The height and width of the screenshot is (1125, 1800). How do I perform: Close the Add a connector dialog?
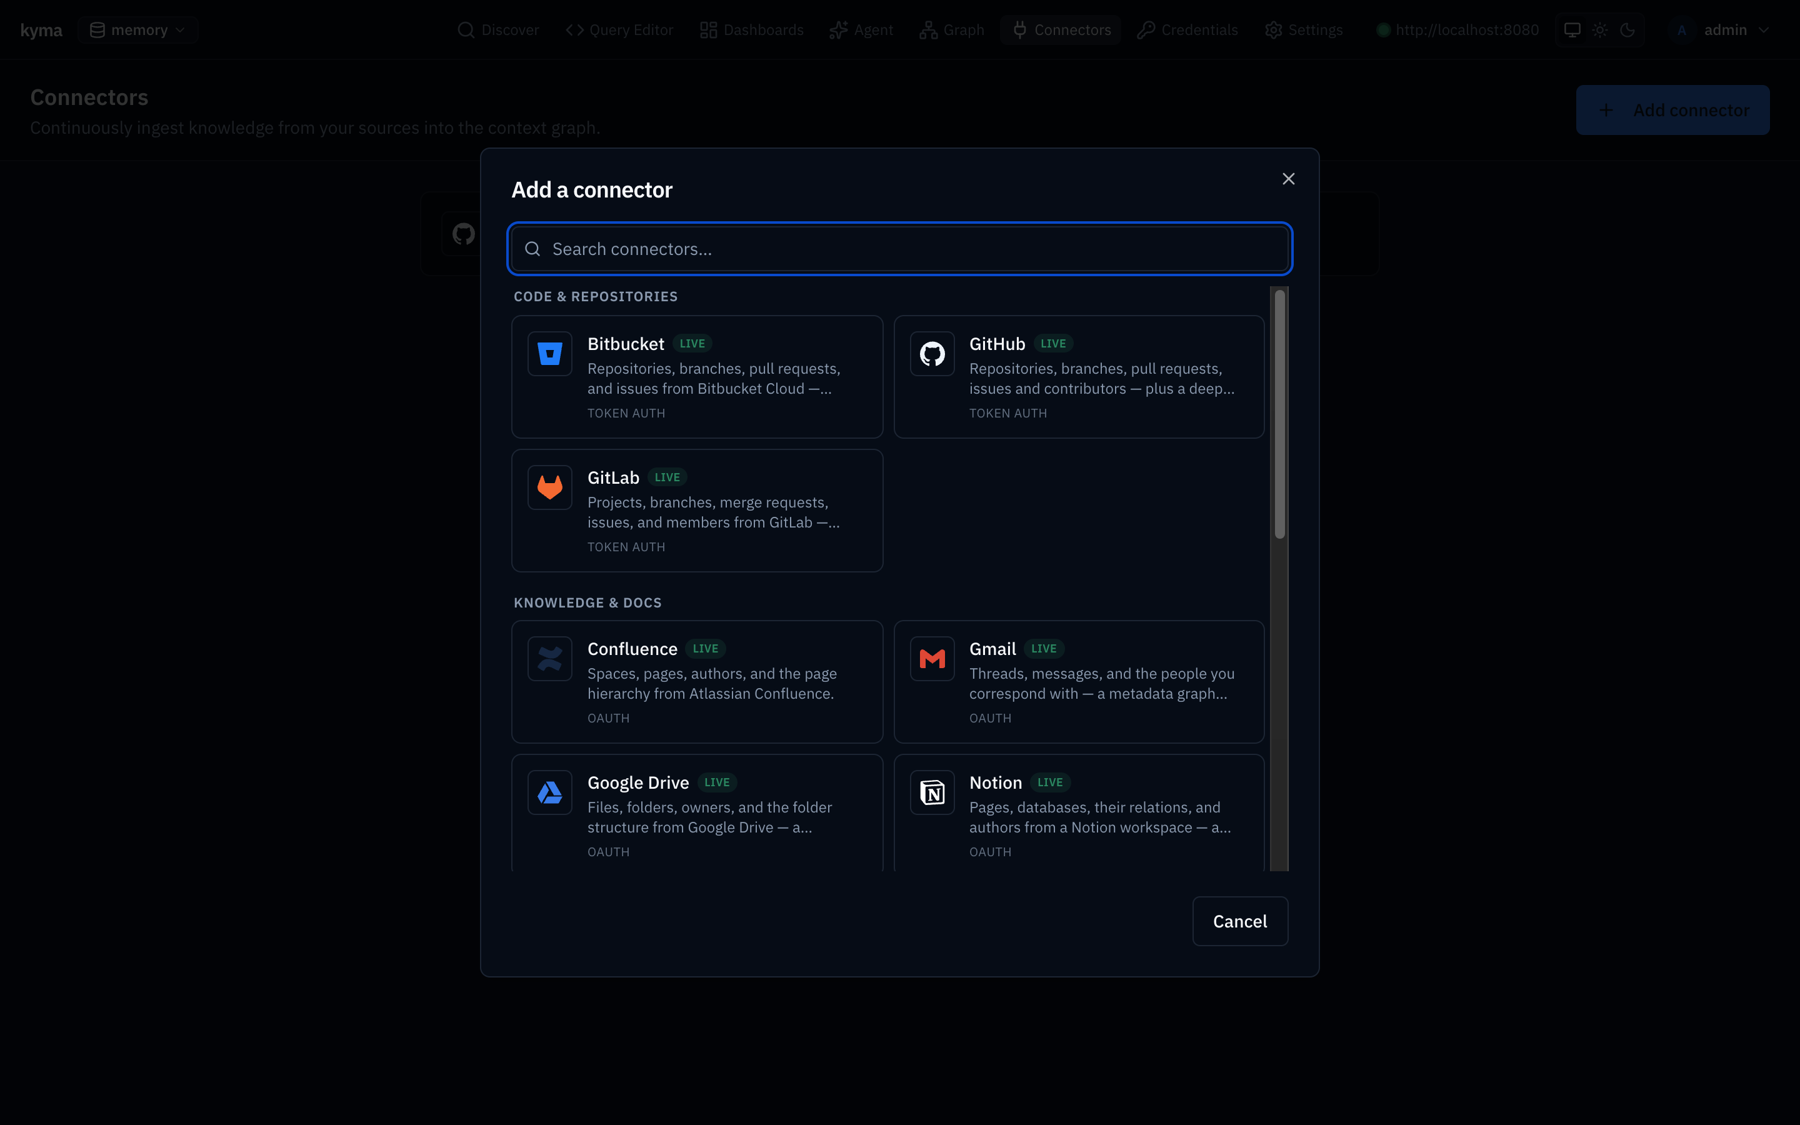(1288, 179)
